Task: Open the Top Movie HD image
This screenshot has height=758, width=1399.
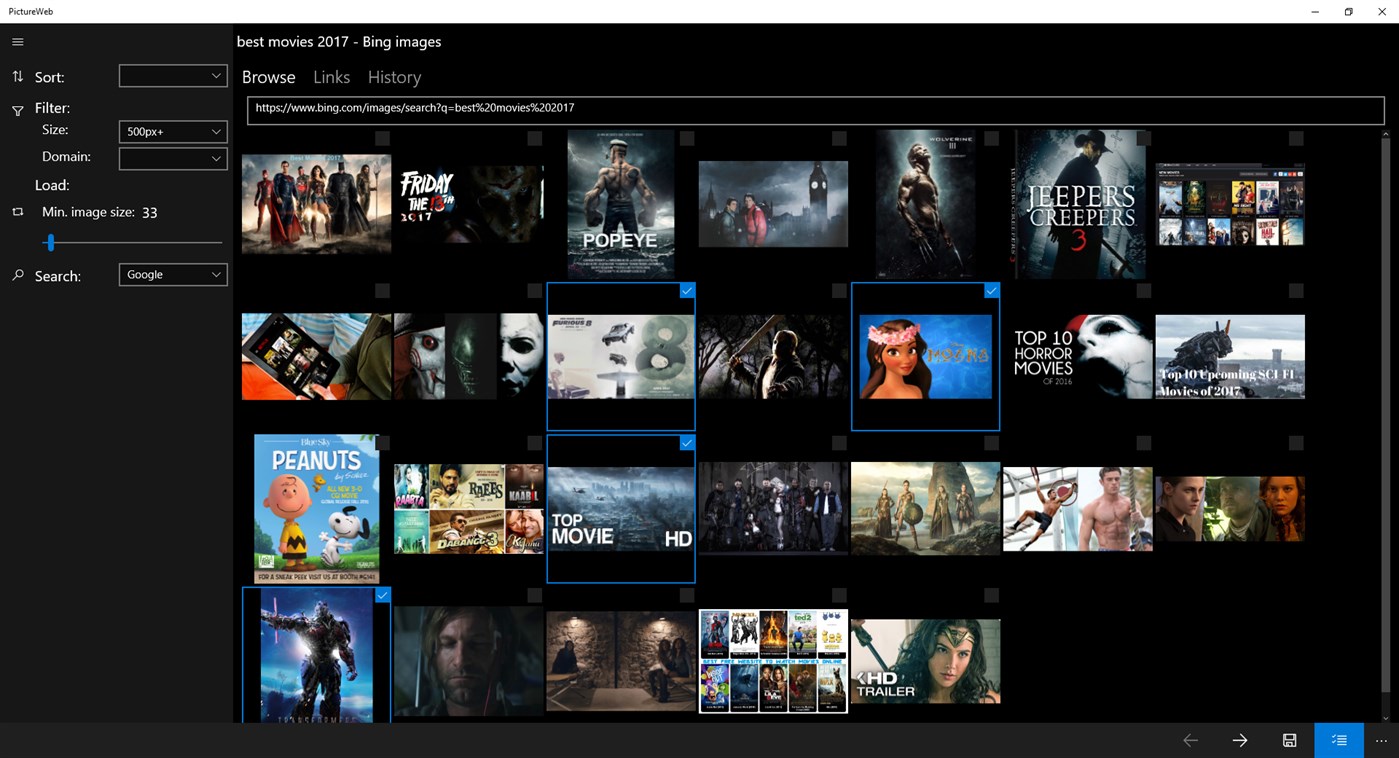Action: click(x=621, y=509)
